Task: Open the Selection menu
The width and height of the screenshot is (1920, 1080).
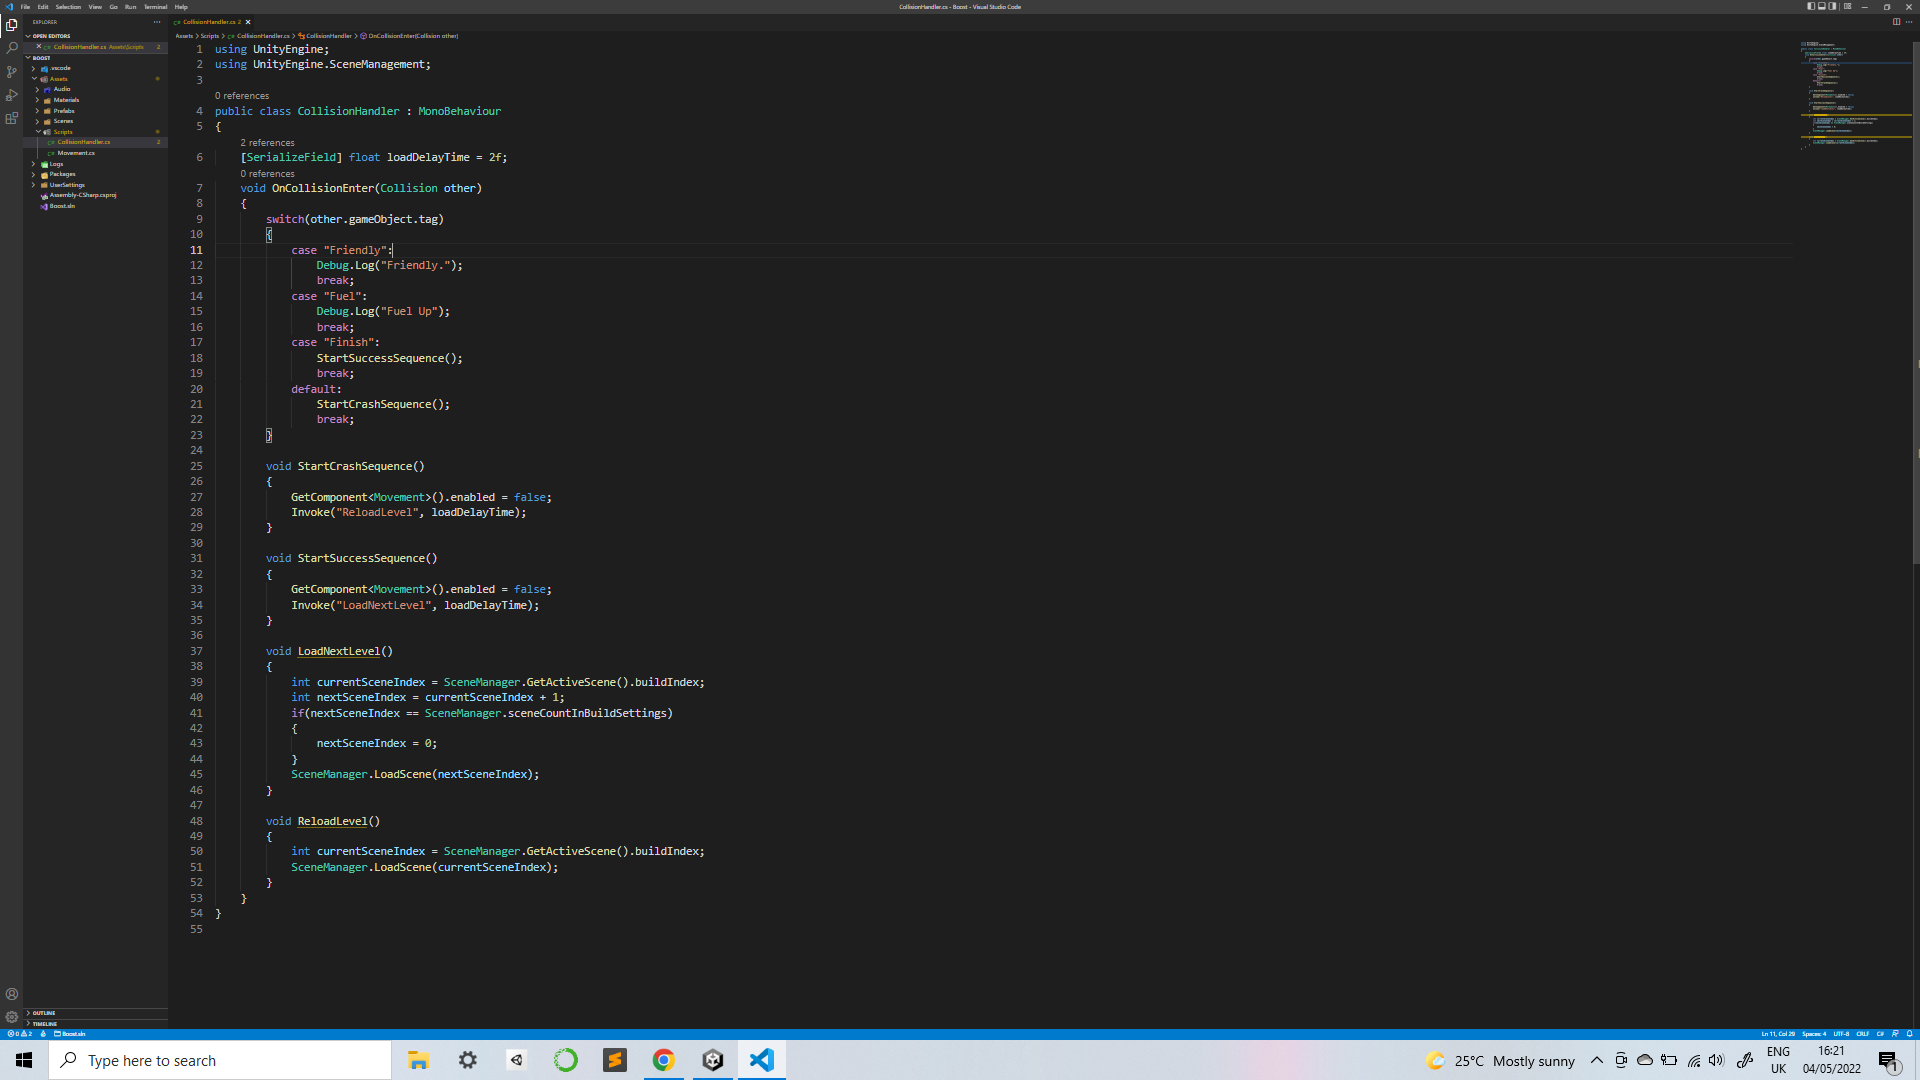Action: click(x=68, y=7)
